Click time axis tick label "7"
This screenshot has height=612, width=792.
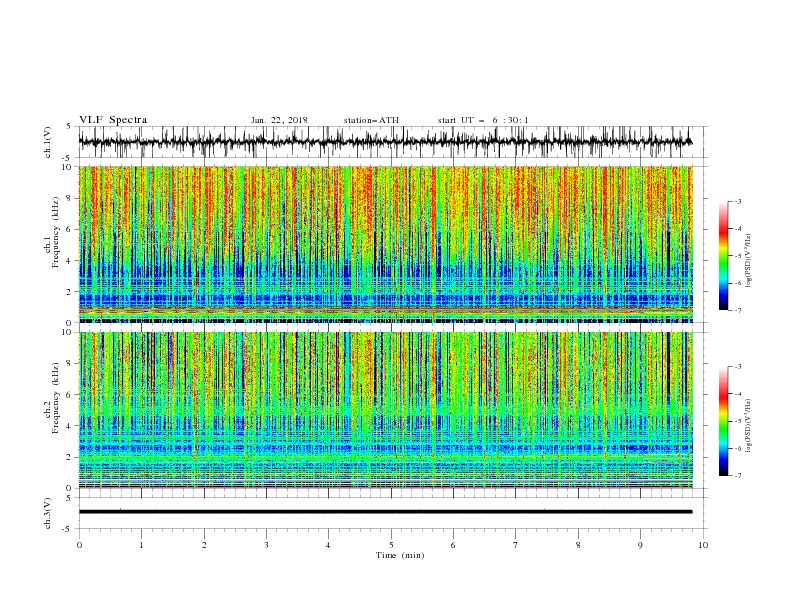pyautogui.click(x=516, y=545)
